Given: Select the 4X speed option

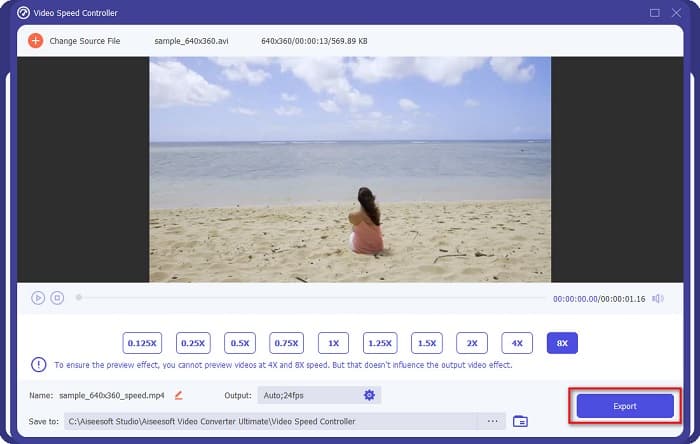Looking at the screenshot, I should (x=517, y=343).
